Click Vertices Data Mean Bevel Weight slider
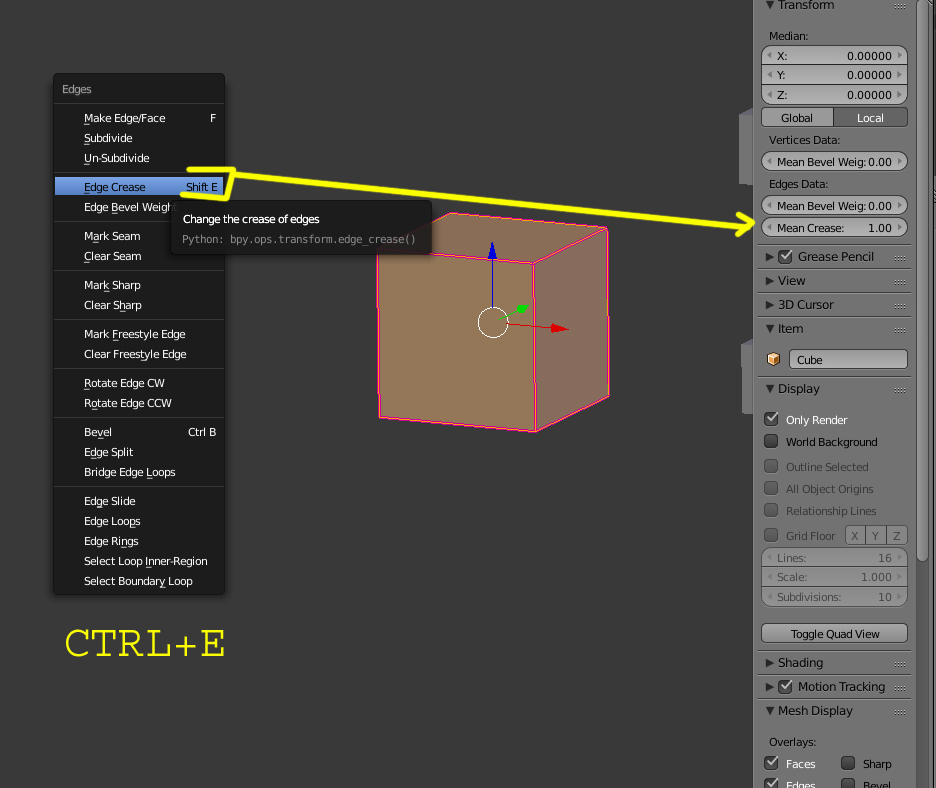Screen dimensions: 936x788 tap(835, 162)
